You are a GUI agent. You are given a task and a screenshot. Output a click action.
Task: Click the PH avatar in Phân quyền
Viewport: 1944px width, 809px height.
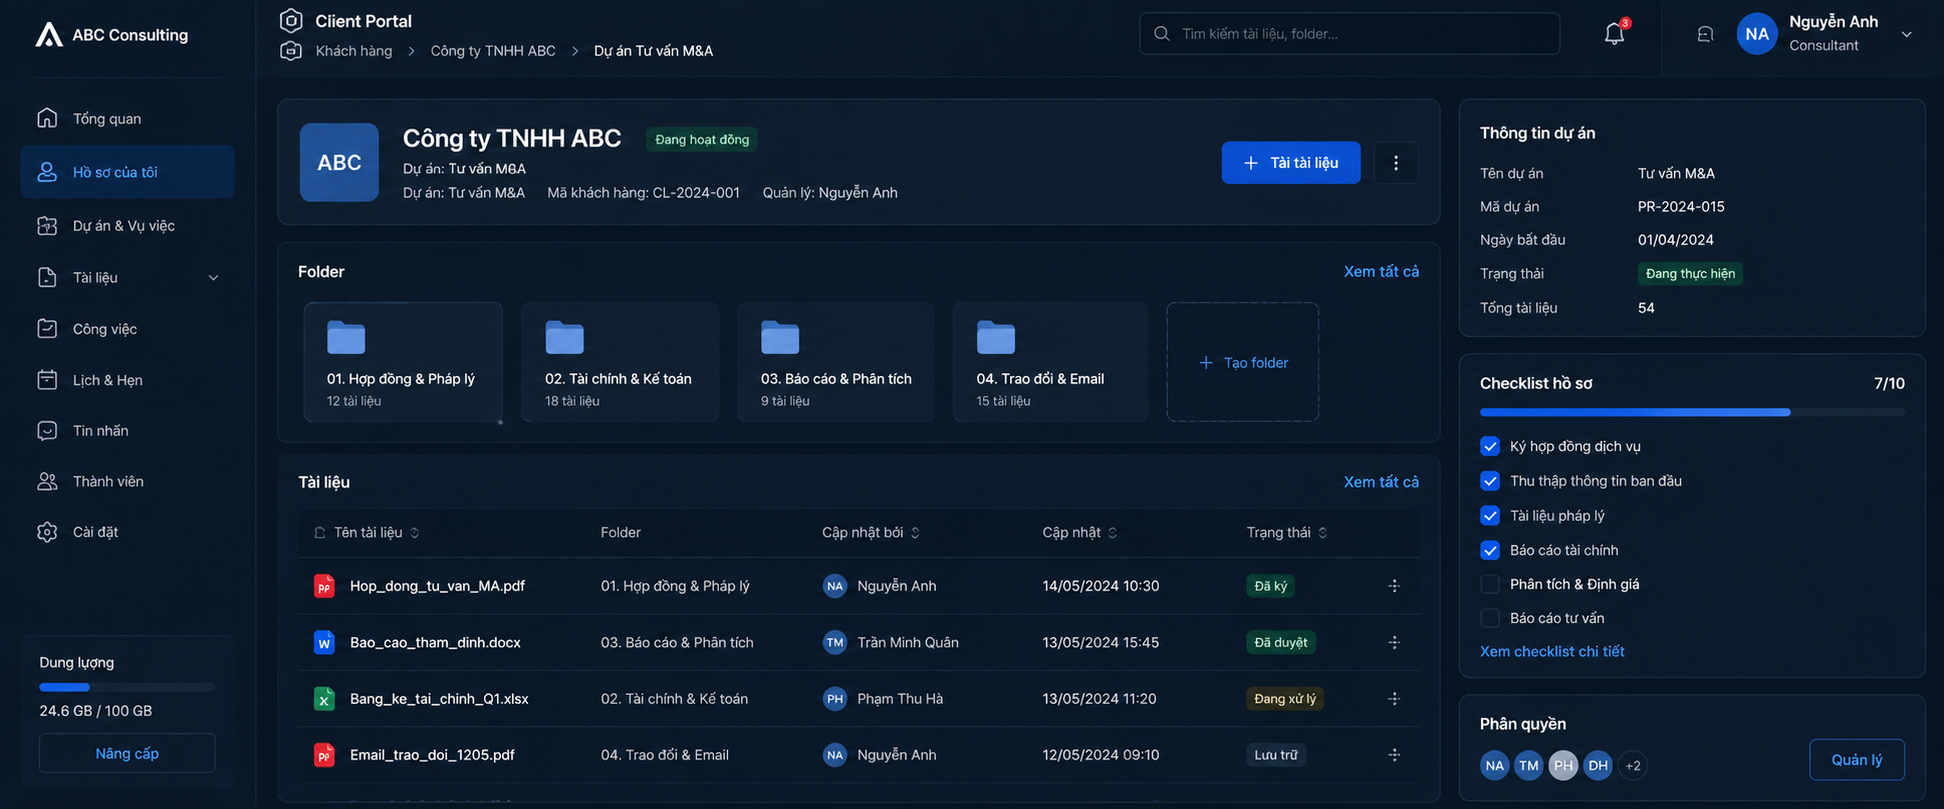click(x=1563, y=766)
